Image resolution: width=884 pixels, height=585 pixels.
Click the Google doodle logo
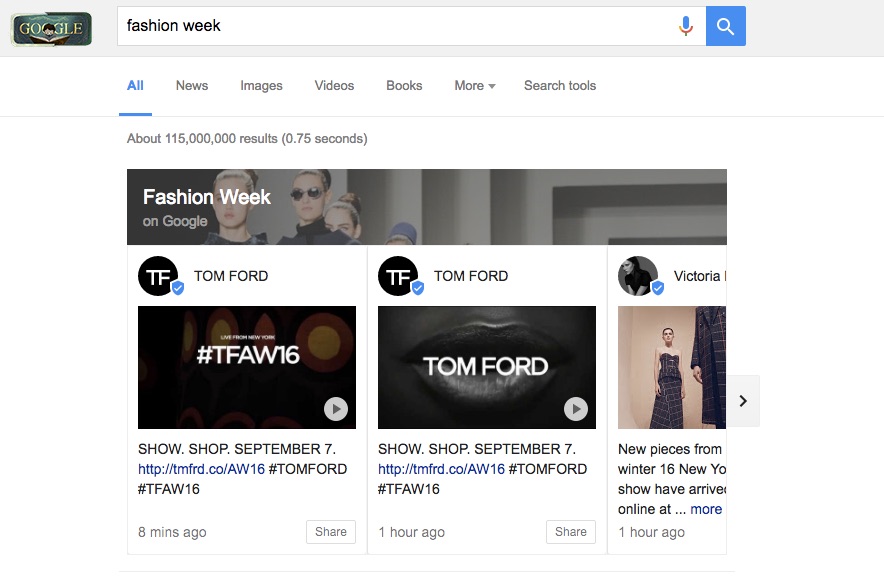[x=51, y=29]
